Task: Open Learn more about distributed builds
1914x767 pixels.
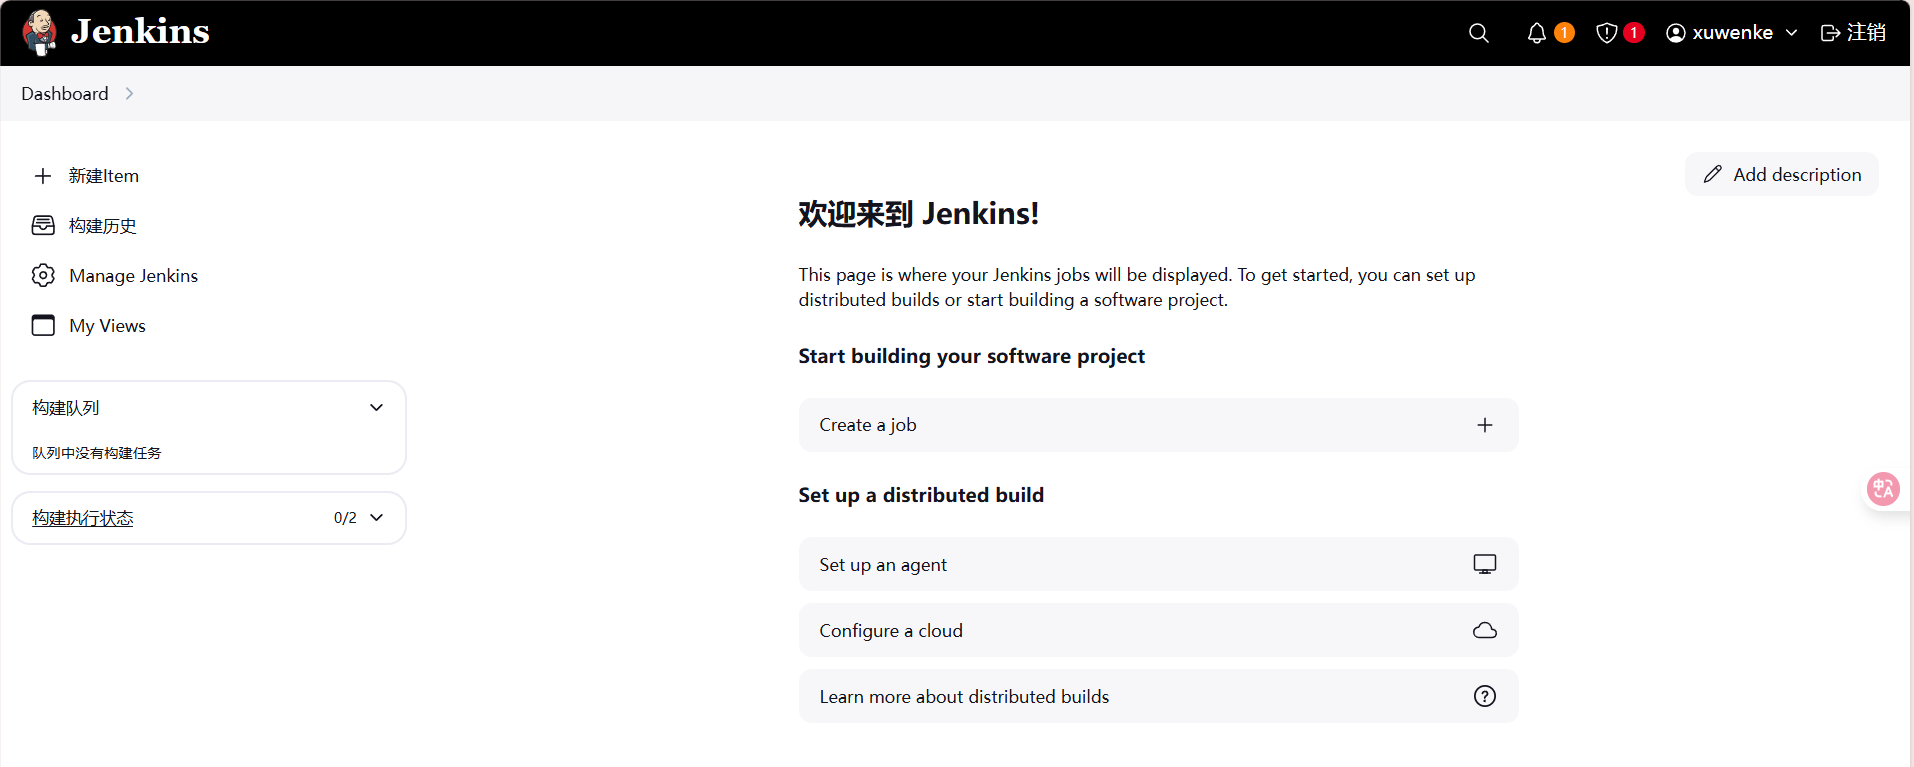Action: click(x=1158, y=696)
